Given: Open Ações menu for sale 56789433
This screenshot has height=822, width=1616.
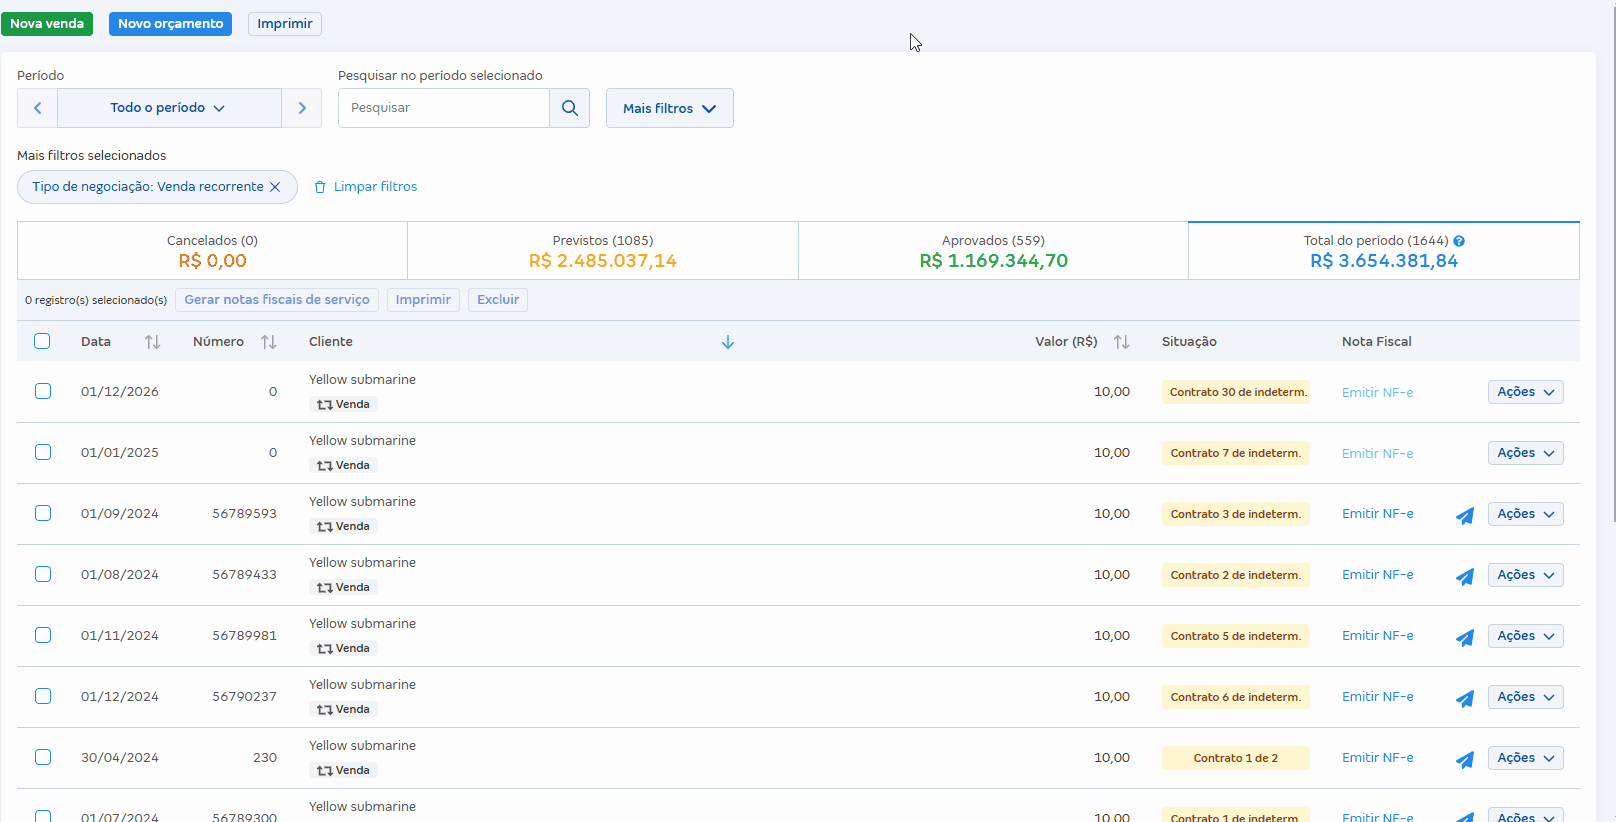Looking at the screenshot, I should [x=1525, y=575].
